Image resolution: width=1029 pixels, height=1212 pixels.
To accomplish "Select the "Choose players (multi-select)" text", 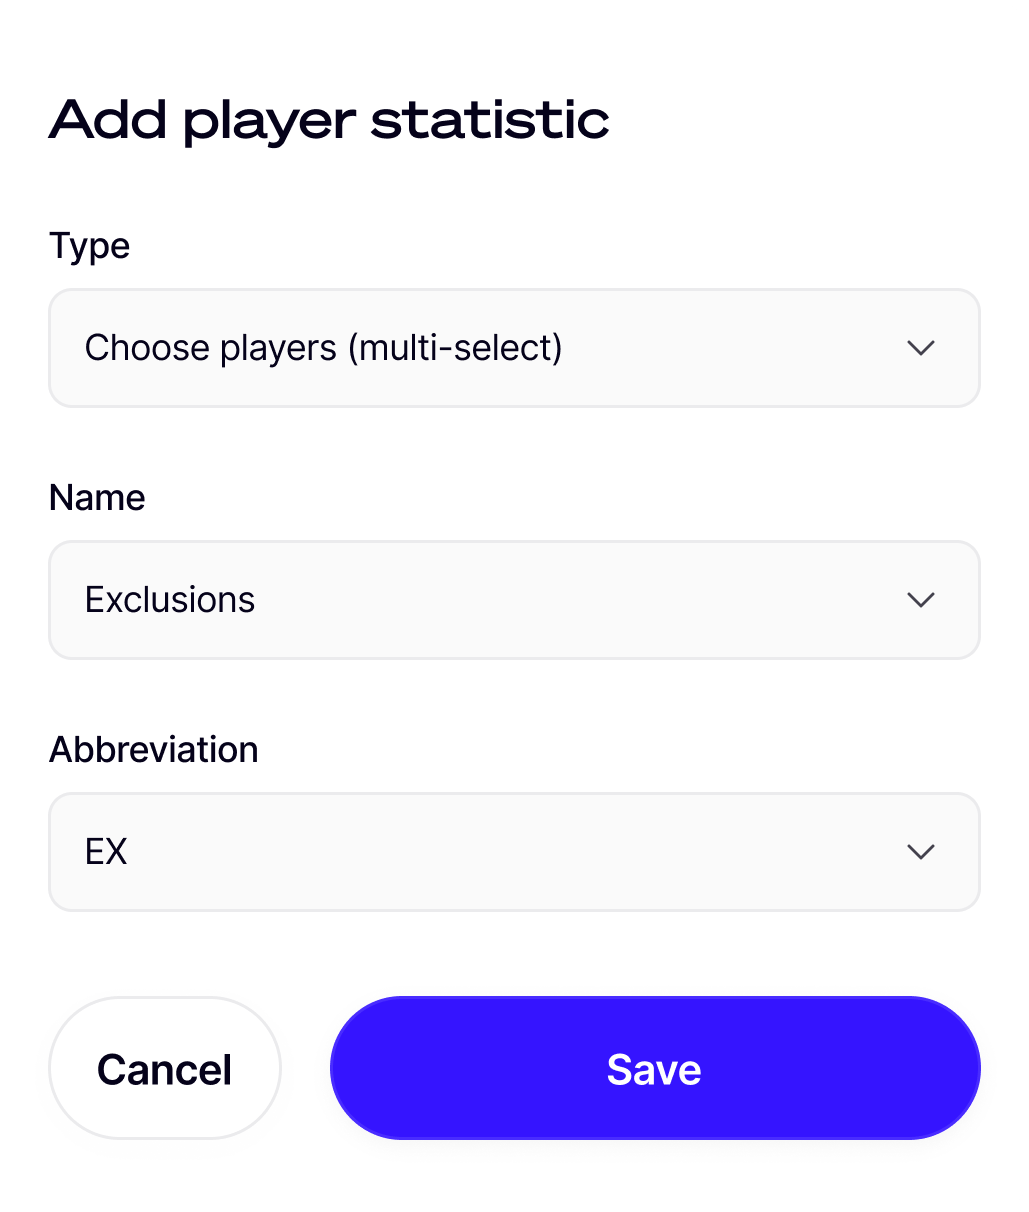I will tap(323, 348).
